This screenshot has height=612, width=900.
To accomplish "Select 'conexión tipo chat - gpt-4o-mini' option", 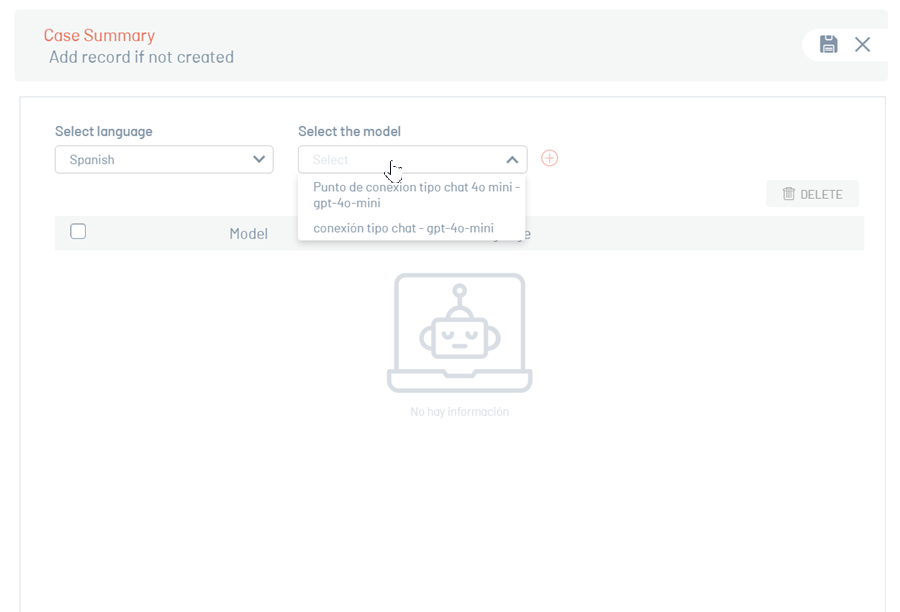I will 403,228.
